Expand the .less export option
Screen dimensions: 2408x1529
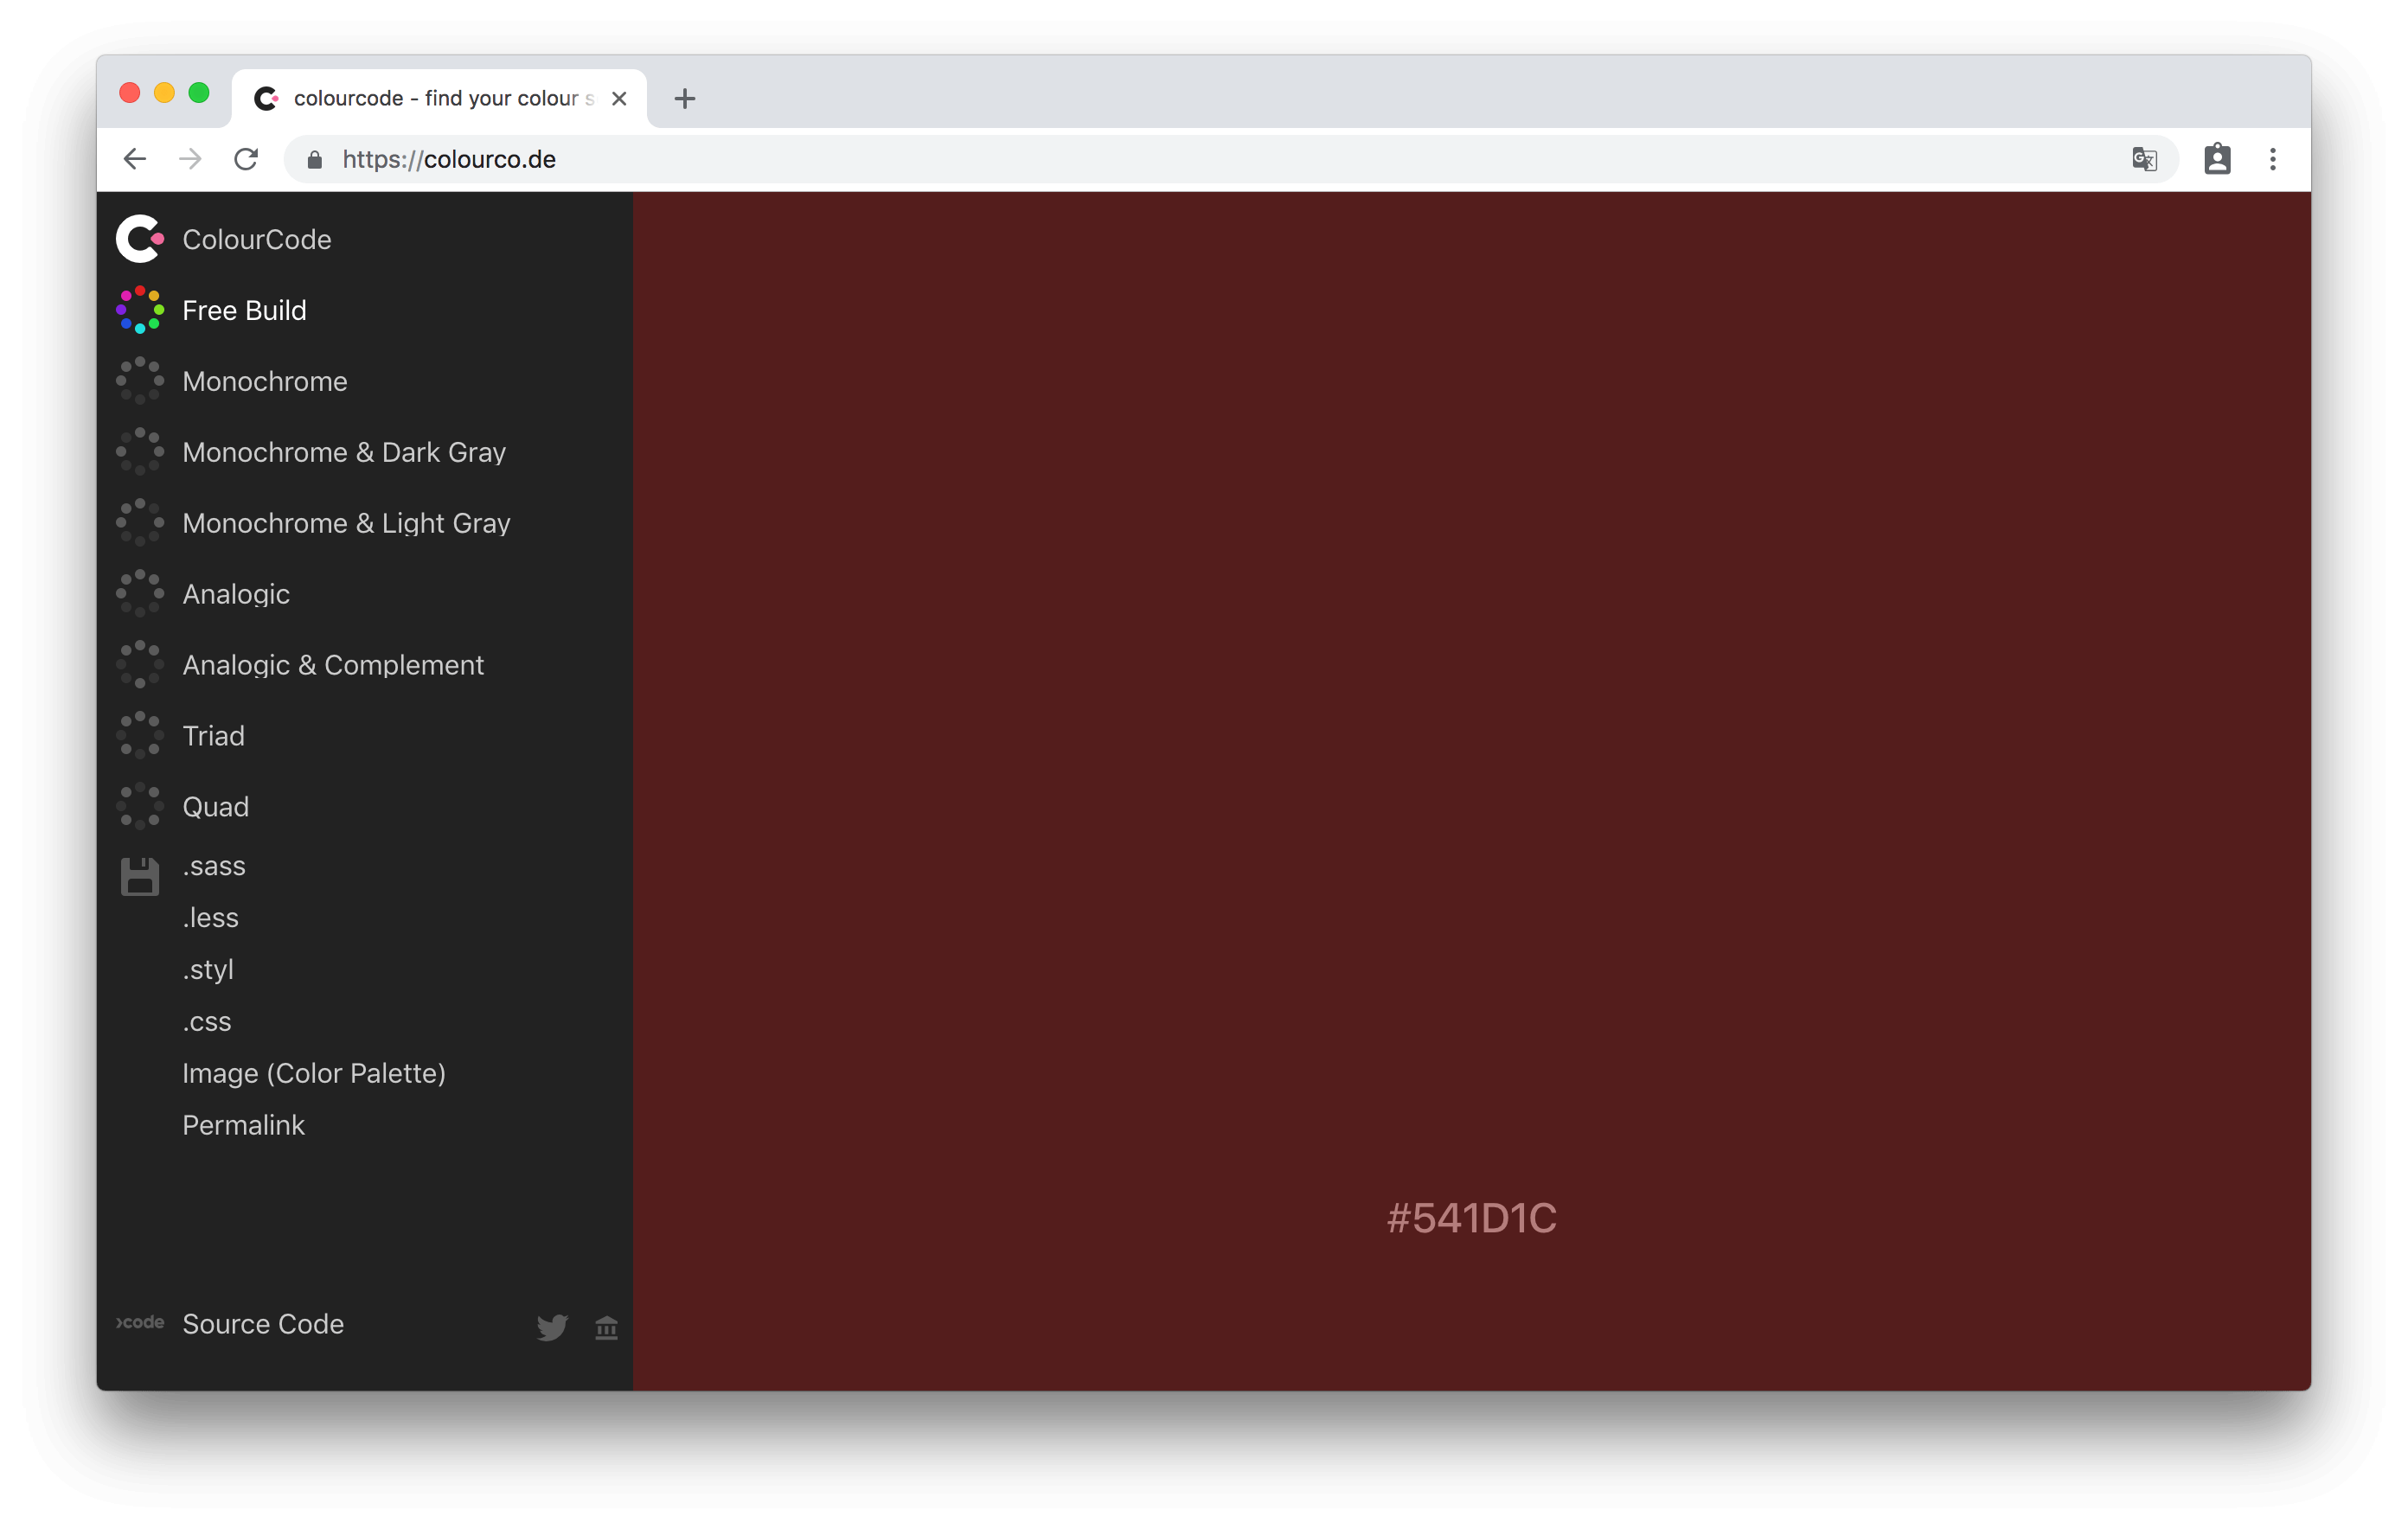click(208, 917)
